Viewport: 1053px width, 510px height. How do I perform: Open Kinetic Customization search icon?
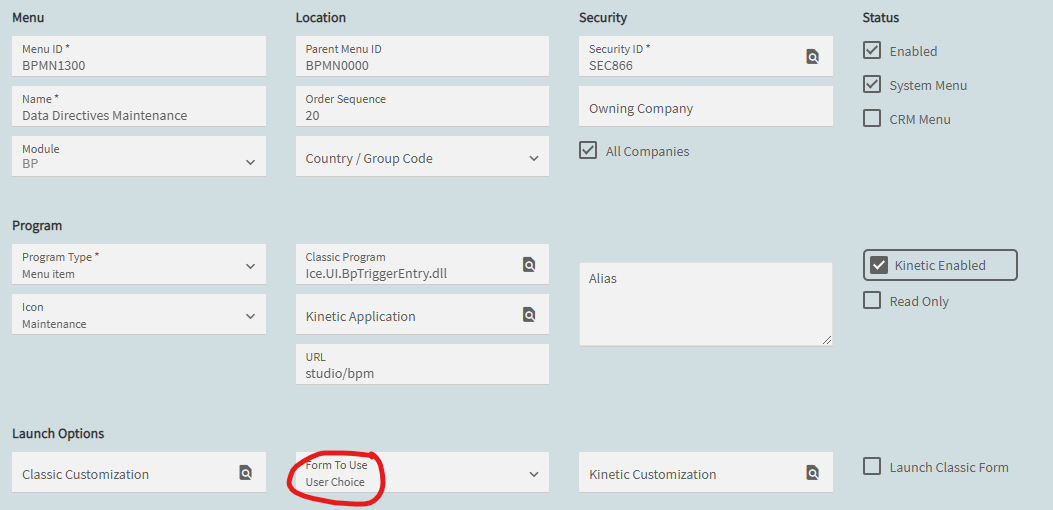point(813,472)
